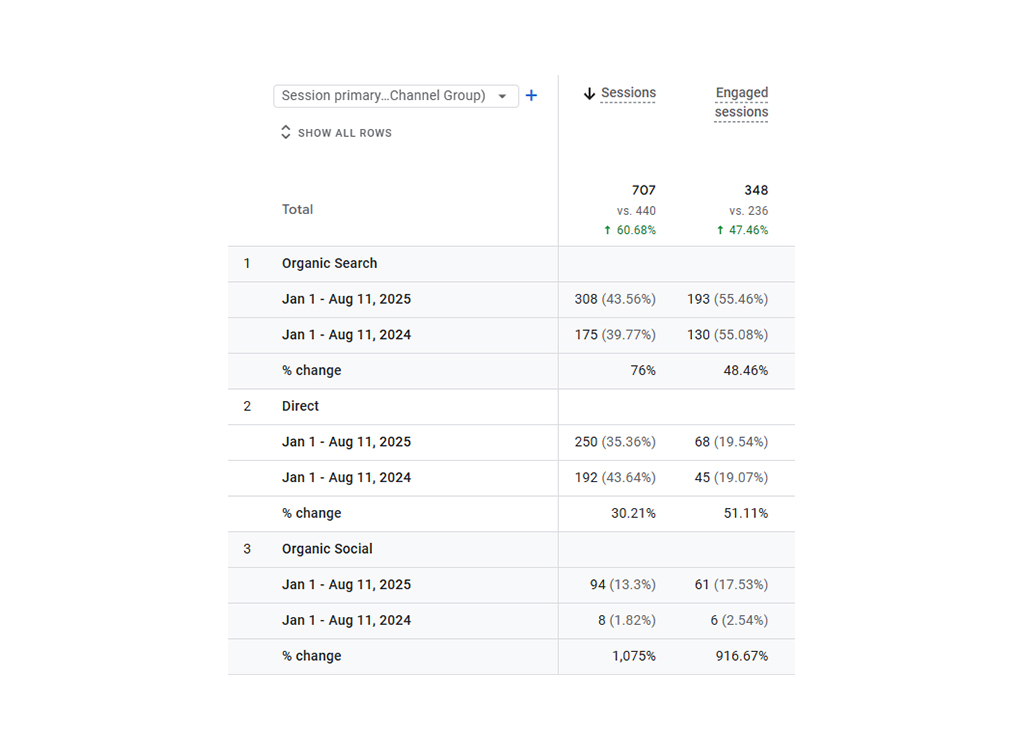Sort by the Engaged sessions column header
Screen dimensions: 1024x750
[741, 102]
